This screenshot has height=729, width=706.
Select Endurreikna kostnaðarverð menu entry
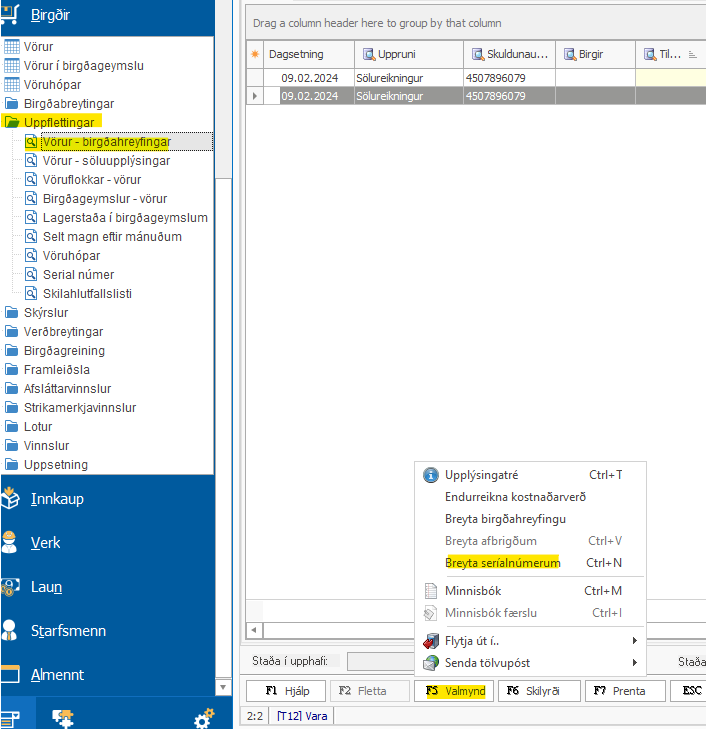pos(515,497)
